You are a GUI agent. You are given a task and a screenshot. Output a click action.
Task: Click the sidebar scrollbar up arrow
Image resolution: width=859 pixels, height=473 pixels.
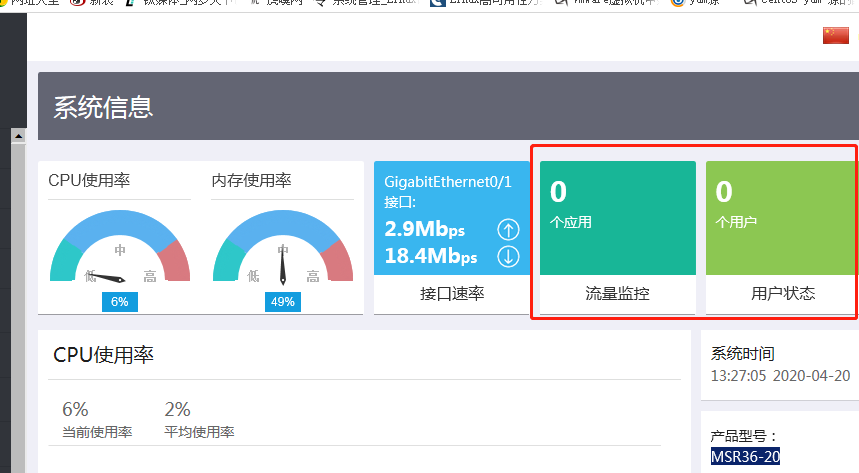[19, 135]
